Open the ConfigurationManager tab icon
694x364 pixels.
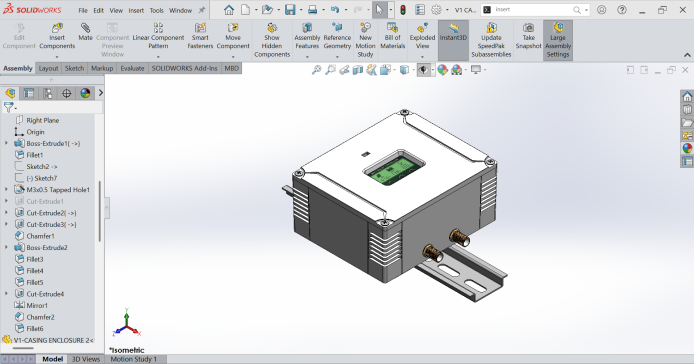click(47, 93)
